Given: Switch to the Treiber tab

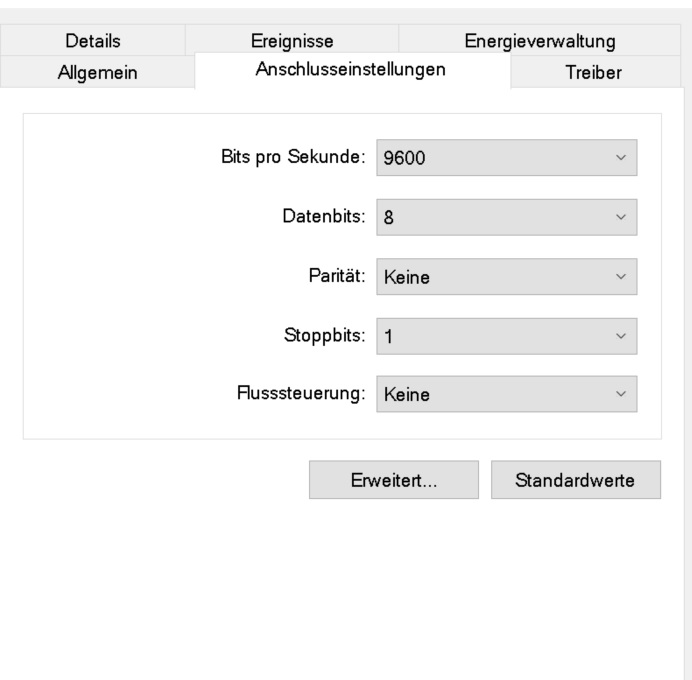Looking at the screenshot, I should 595,72.
